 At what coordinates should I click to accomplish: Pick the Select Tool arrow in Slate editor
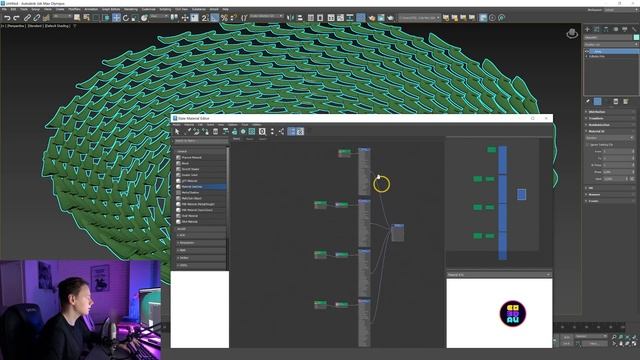pos(177,131)
